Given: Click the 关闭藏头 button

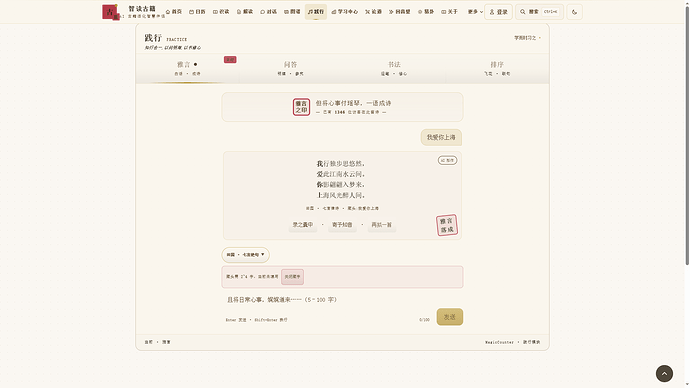Looking at the screenshot, I should (x=292, y=277).
